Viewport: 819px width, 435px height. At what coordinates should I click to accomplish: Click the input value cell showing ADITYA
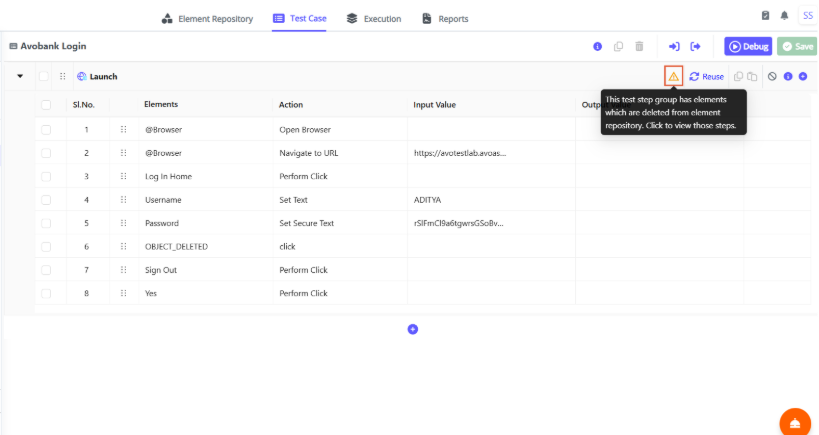(490, 199)
